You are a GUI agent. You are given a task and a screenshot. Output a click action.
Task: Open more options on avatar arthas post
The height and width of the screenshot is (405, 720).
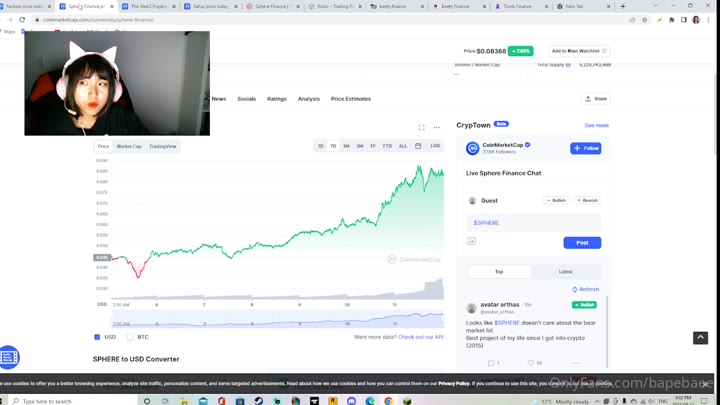[x=576, y=363]
